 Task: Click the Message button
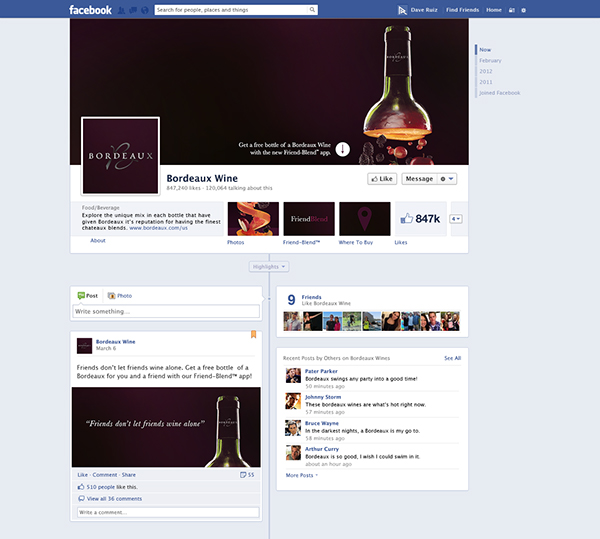419,179
